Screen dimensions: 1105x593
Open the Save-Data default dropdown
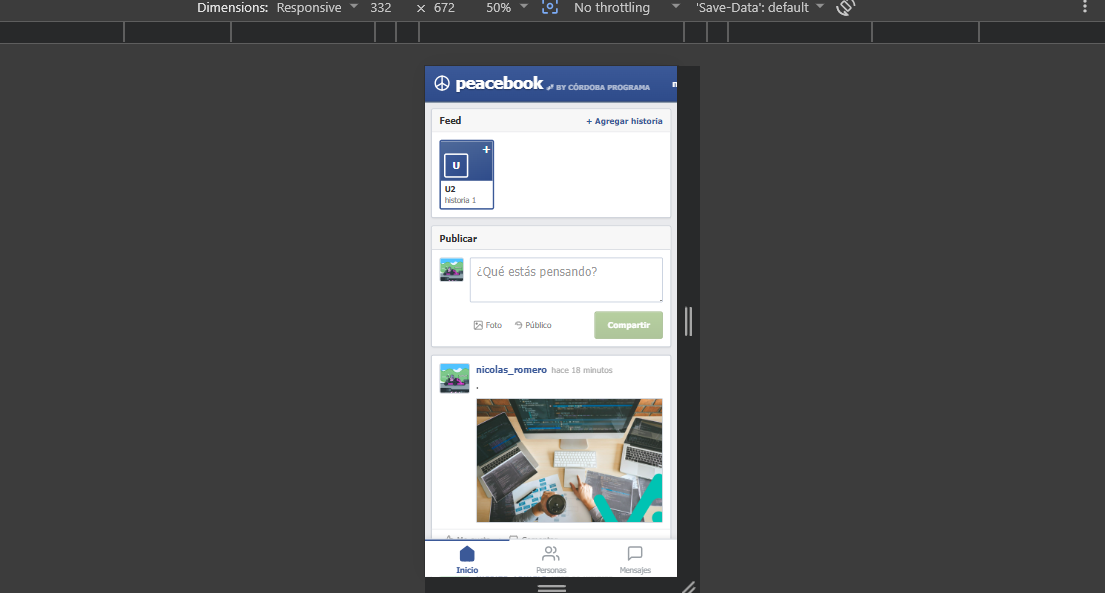tap(760, 8)
